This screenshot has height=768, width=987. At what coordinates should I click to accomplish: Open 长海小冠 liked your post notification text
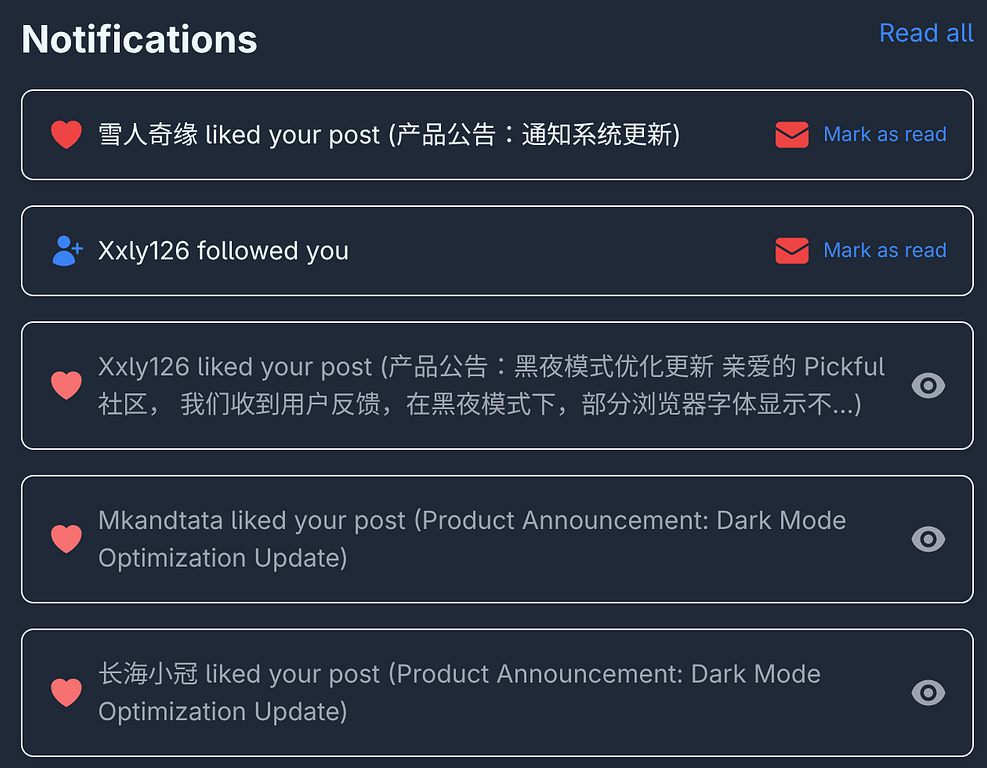pos(459,693)
